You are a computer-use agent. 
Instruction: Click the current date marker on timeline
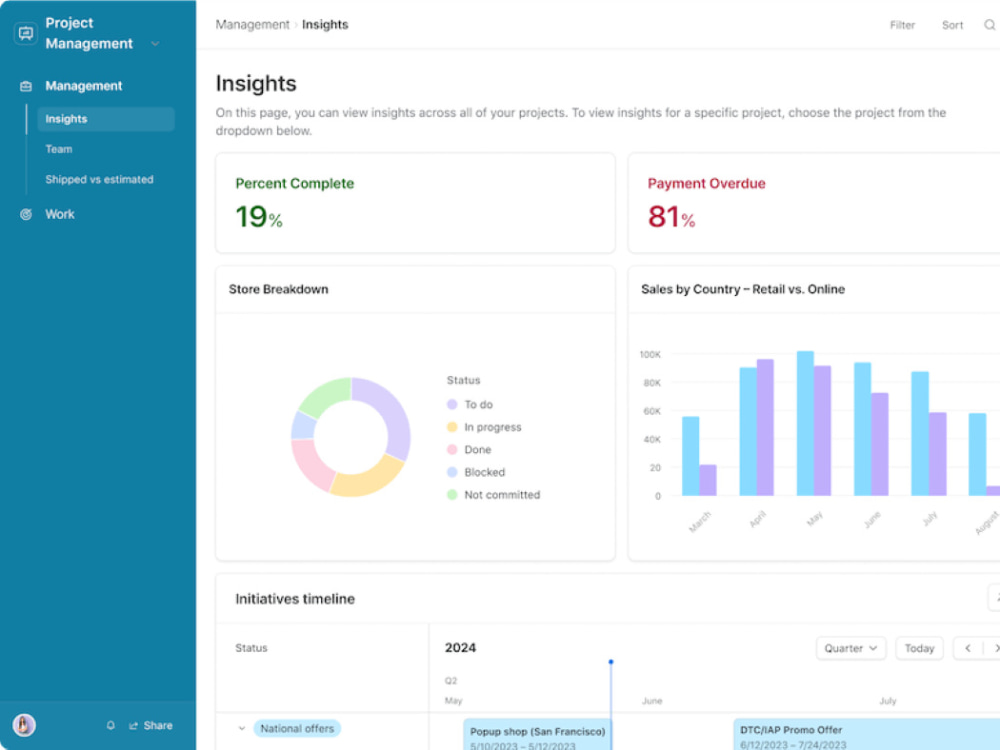pyautogui.click(x=611, y=663)
